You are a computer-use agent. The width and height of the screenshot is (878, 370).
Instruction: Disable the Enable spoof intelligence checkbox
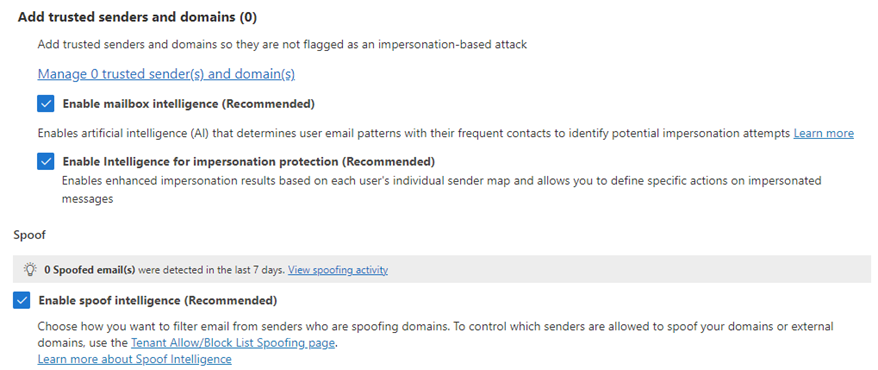(21, 301)
